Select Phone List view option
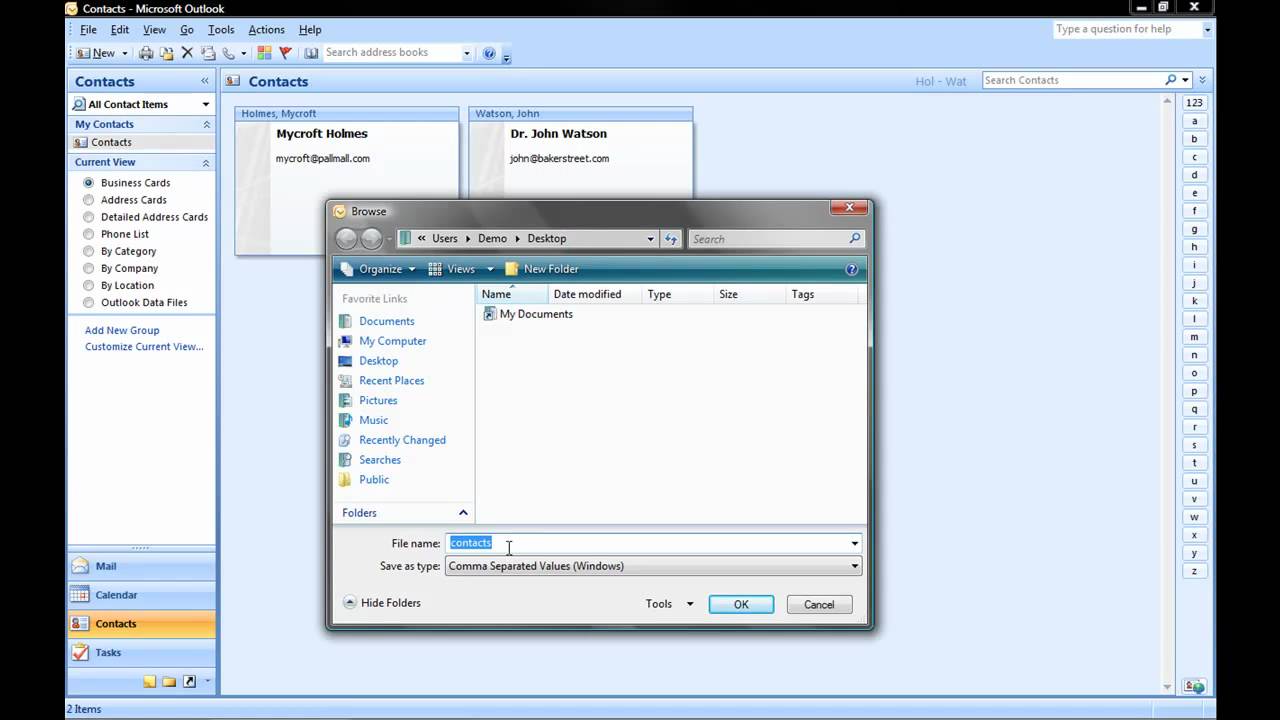The height and width of the screenshot is (720, 1280). 116,234
